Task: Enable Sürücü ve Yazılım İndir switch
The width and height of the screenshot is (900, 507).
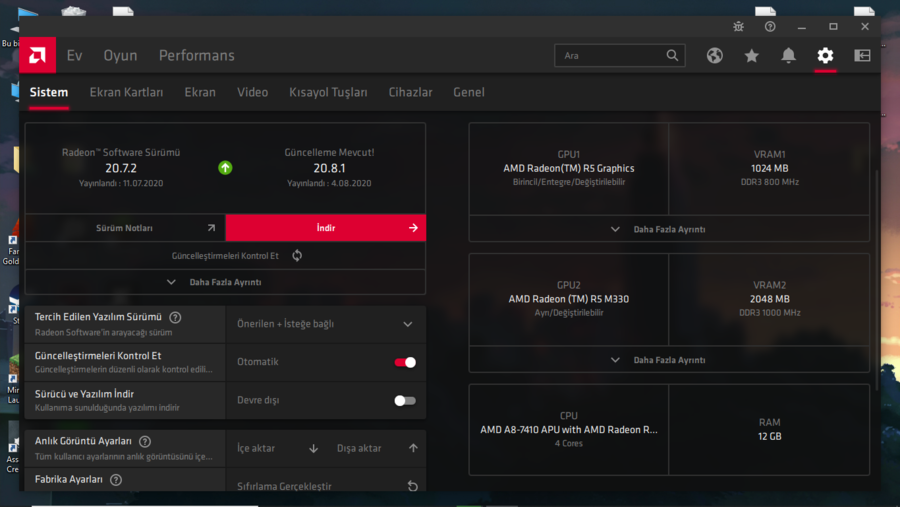Action: tap(405, 401)
